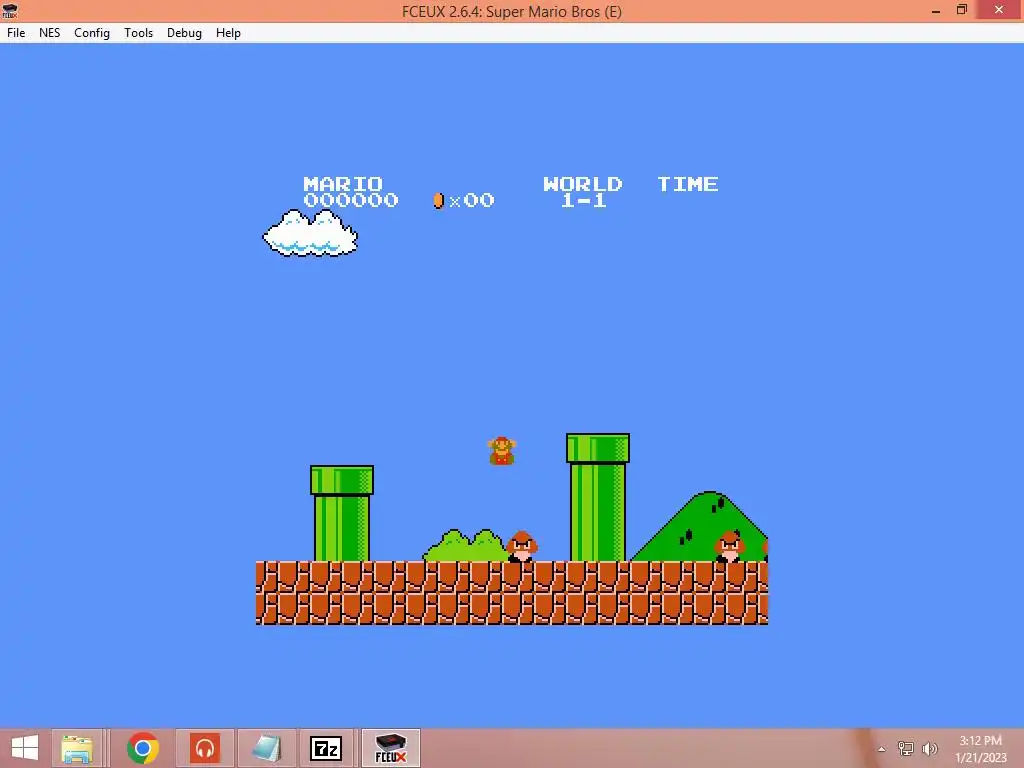This screenshot has width=1024, height=768.
Task: Click the FCEUX title bar app icon
Action: click(10, 10)
